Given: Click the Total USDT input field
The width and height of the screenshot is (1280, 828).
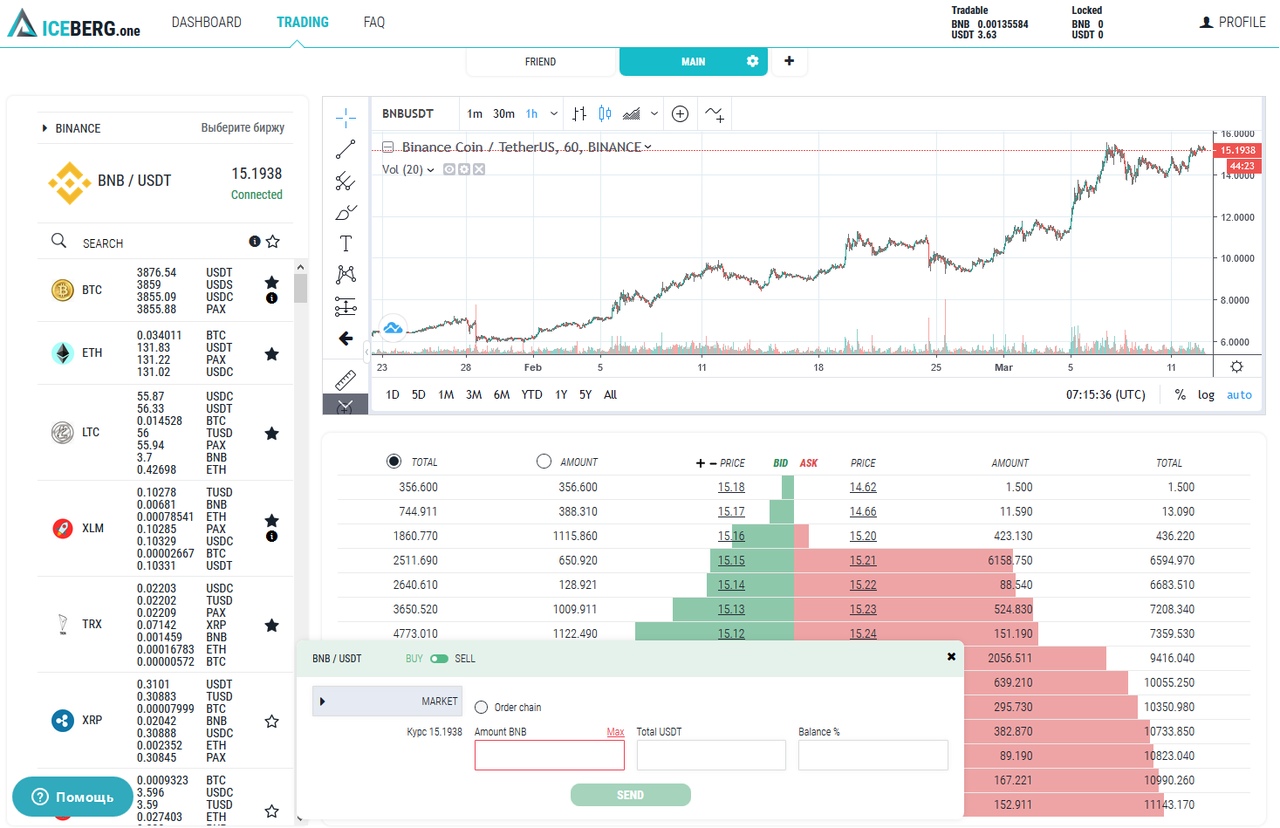Looking at the screenshot, I should pos(711,755).
